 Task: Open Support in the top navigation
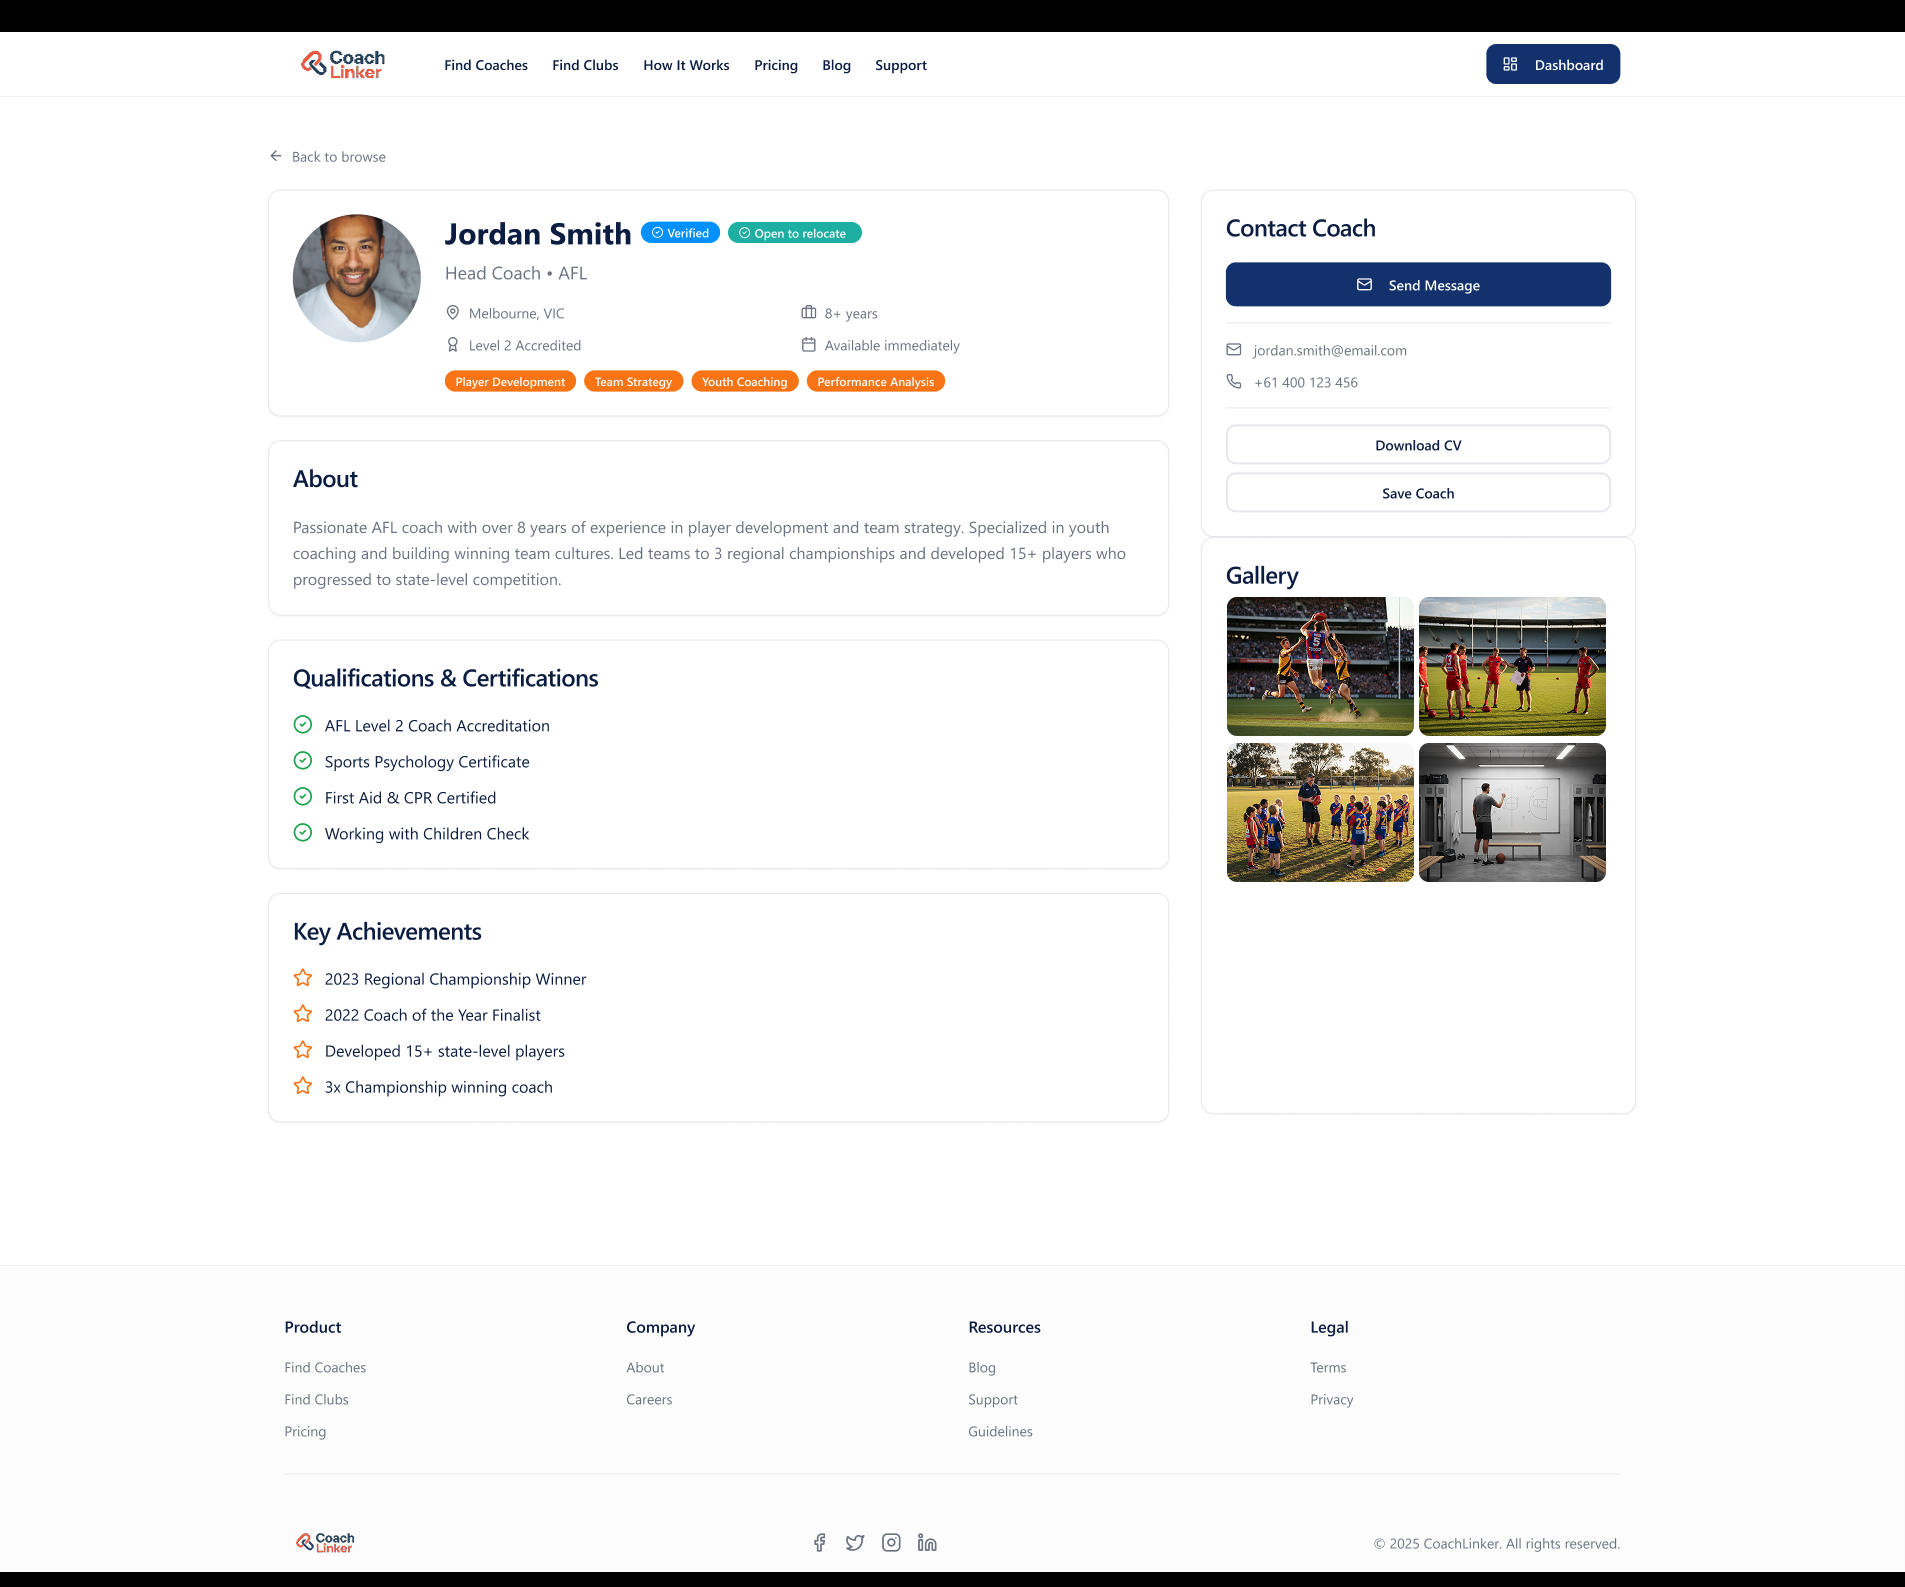pos(901,65)
